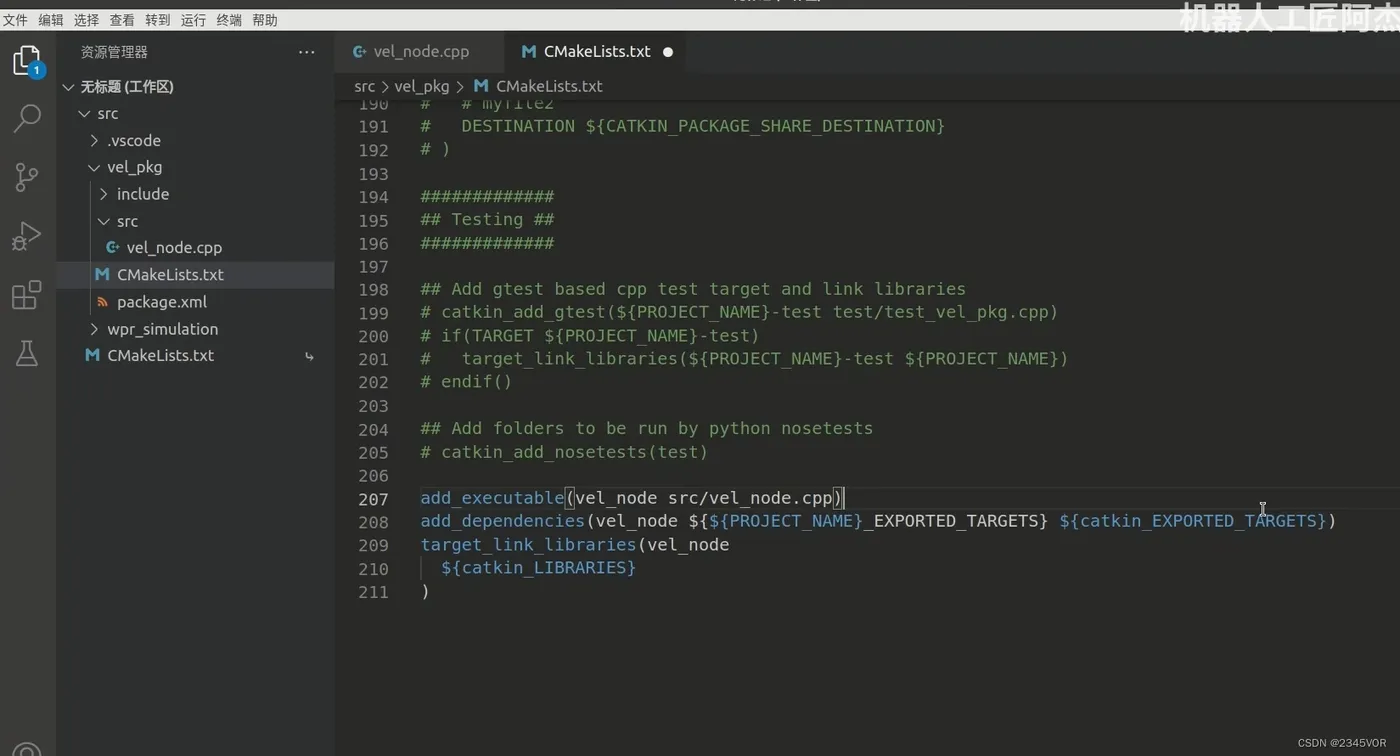Open the Testing flask icon
The height and width of the screenshot is (756, 1400).
(27, 353)
